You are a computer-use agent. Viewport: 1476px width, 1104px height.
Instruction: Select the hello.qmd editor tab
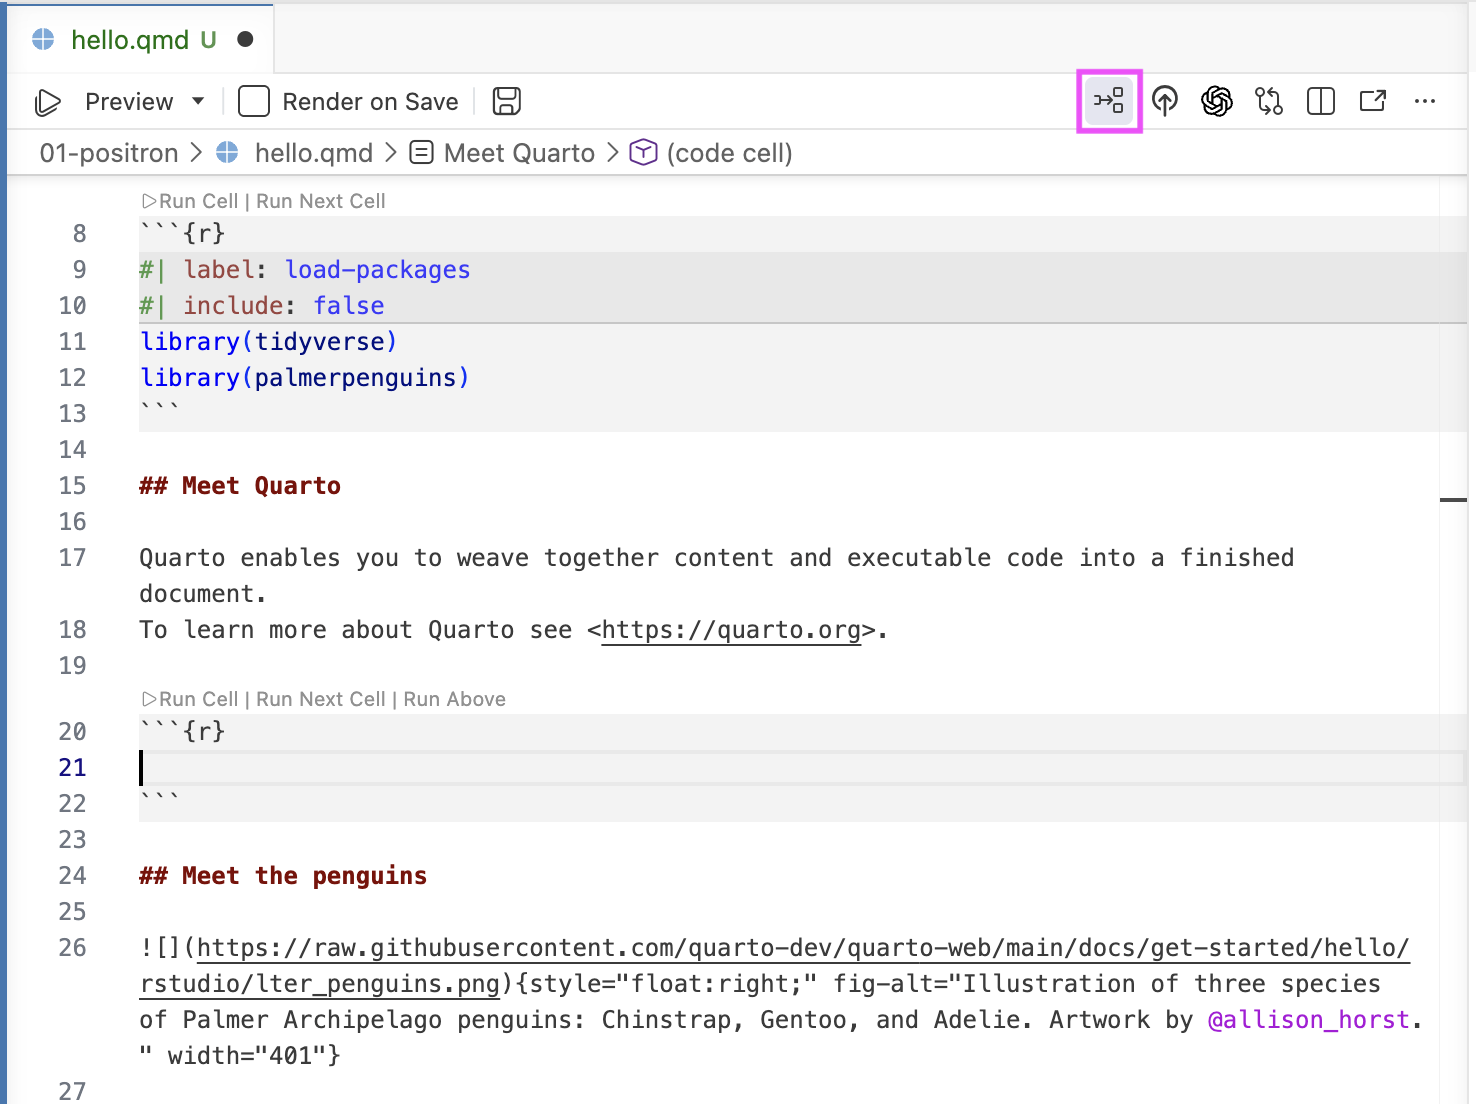pos(140,39)
